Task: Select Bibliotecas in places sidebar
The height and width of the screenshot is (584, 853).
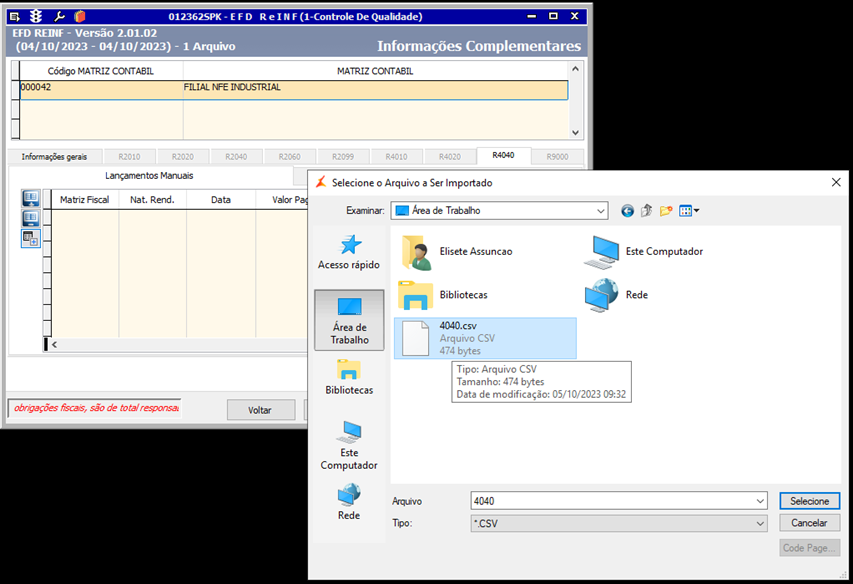Action: coord(349,377)
